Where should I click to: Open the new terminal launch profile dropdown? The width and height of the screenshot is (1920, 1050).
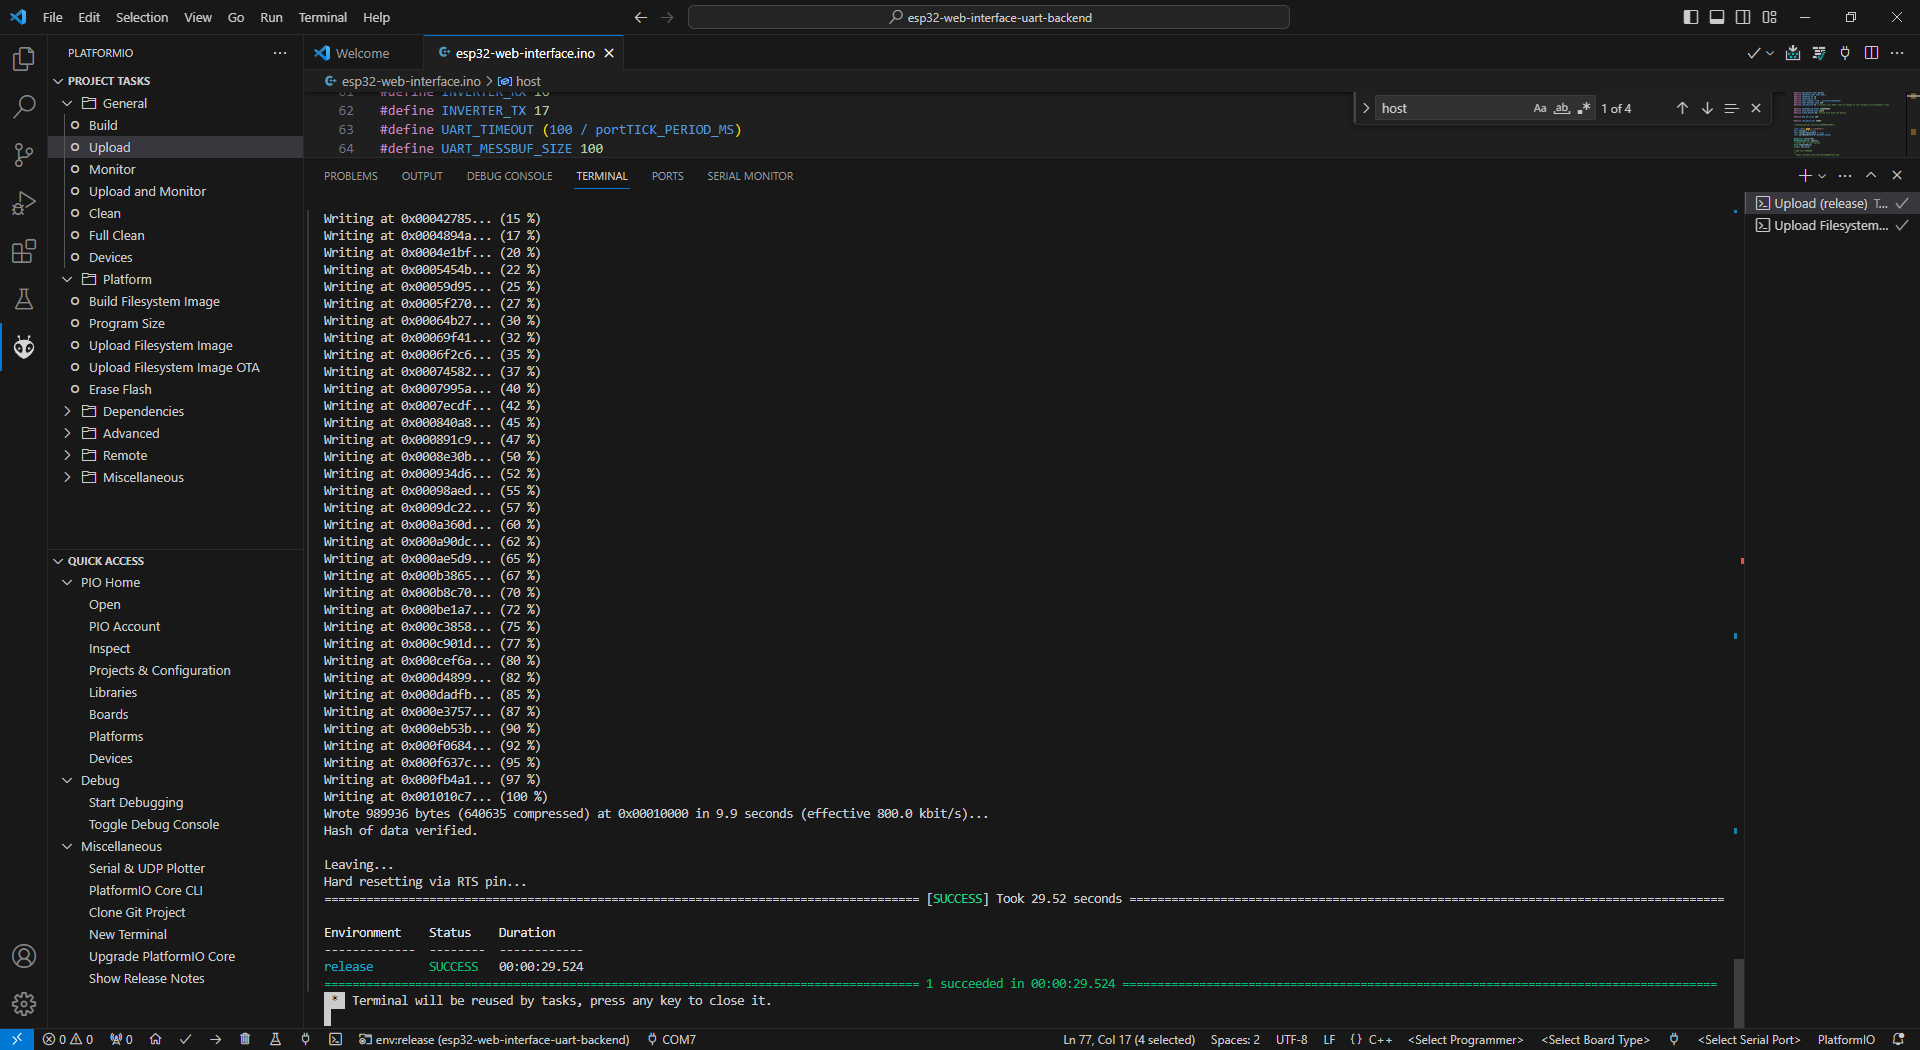tap(1822, 176)
